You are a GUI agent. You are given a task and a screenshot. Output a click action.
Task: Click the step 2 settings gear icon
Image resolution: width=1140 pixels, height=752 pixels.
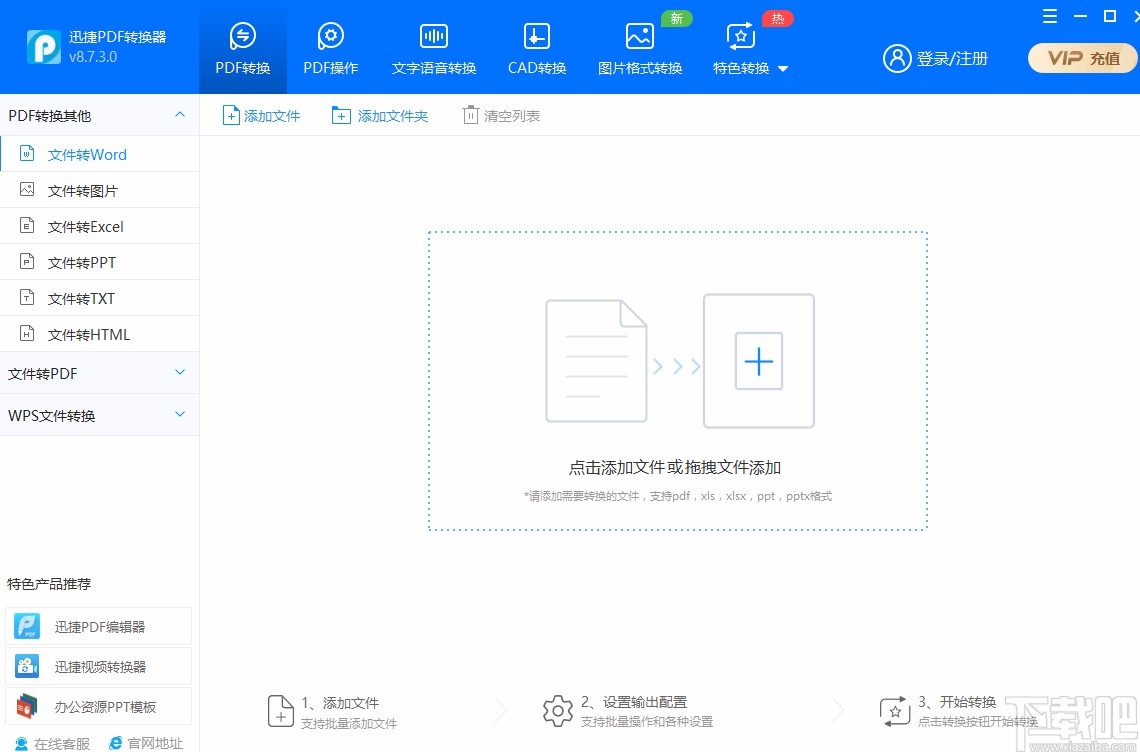point(558,711)
